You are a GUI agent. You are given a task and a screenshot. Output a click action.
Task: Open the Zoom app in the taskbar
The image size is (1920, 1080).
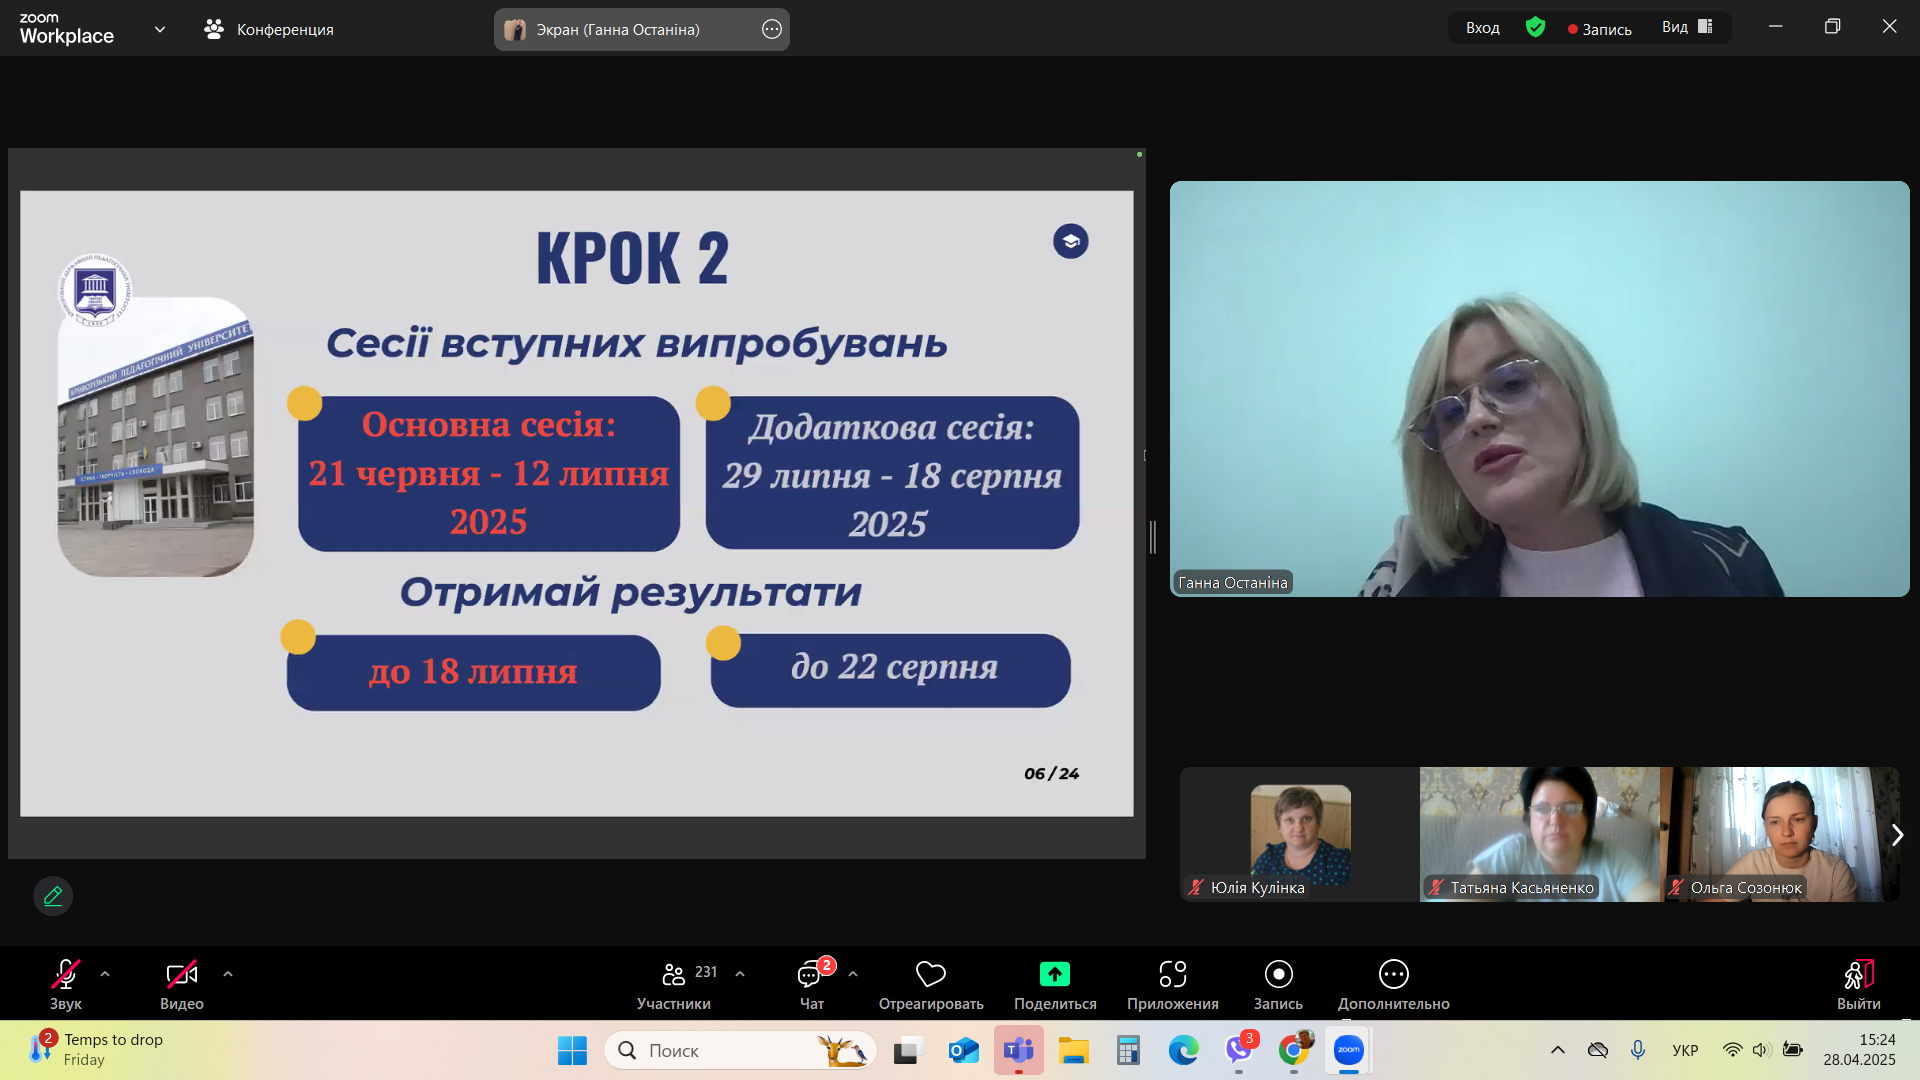click(1347, 1050)
